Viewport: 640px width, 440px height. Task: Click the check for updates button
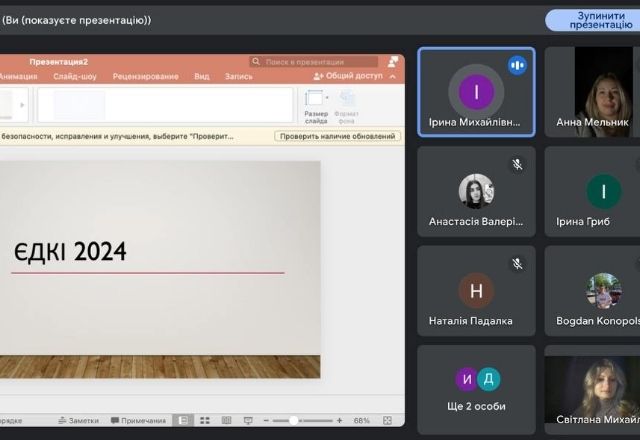click(338, 136)
